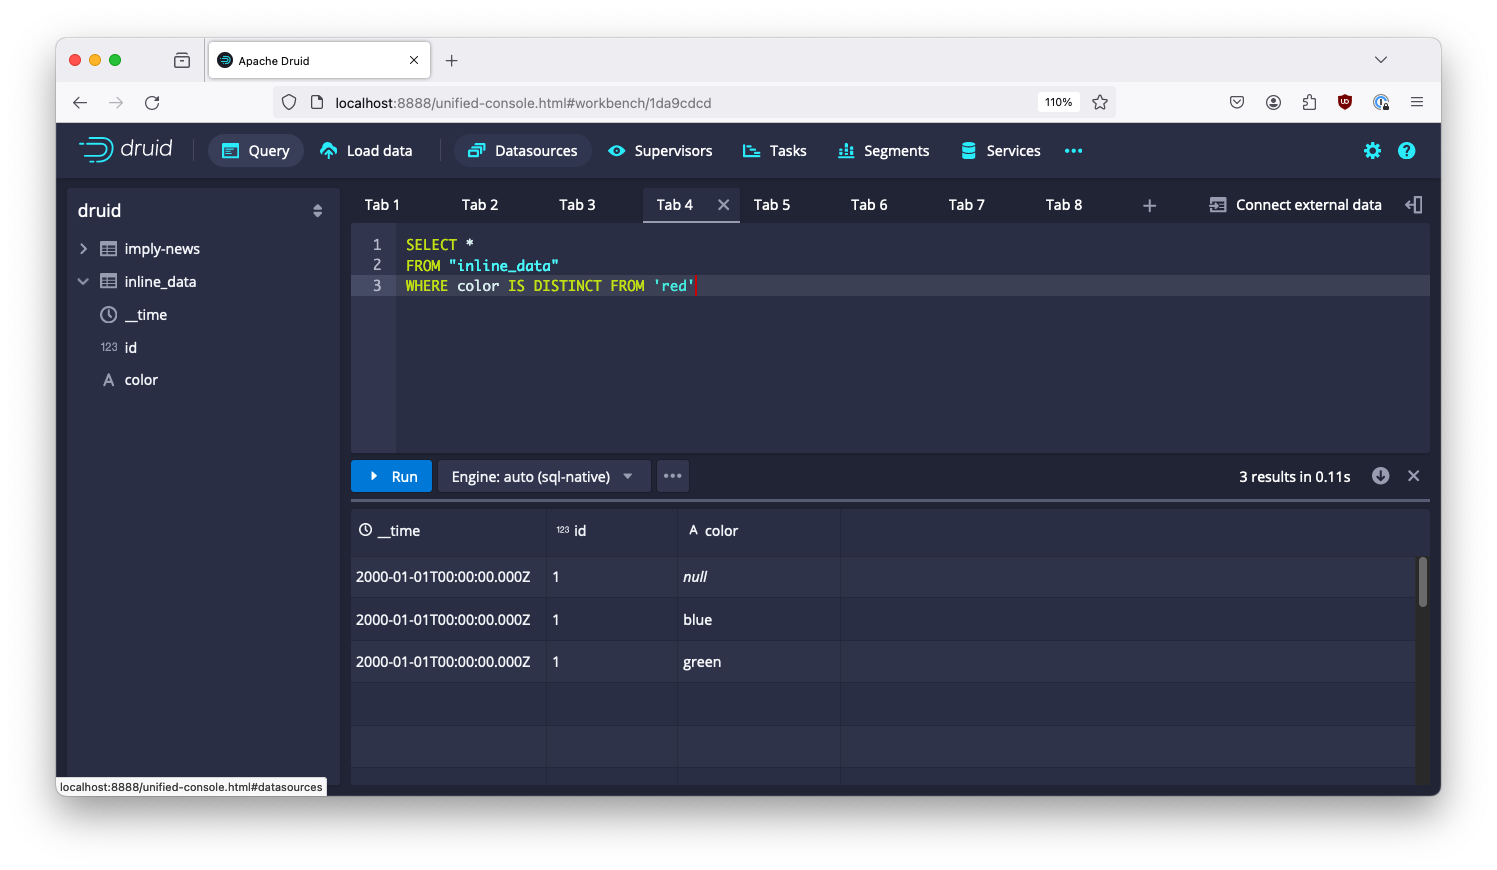Click the __time clock field icon
Screen dimensions: 1497x870
108,314
